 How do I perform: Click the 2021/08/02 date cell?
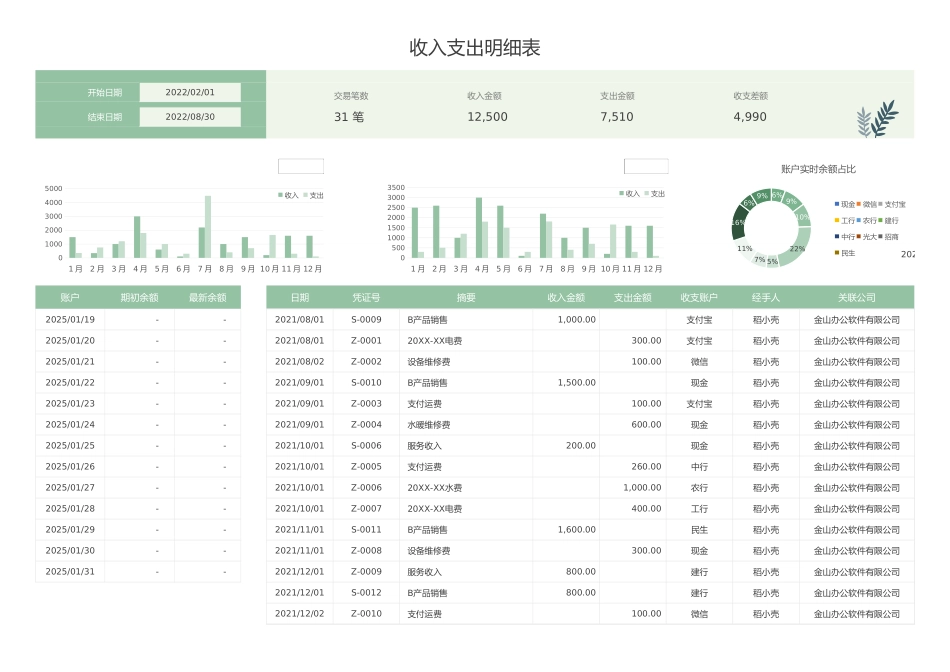[299, 362]
